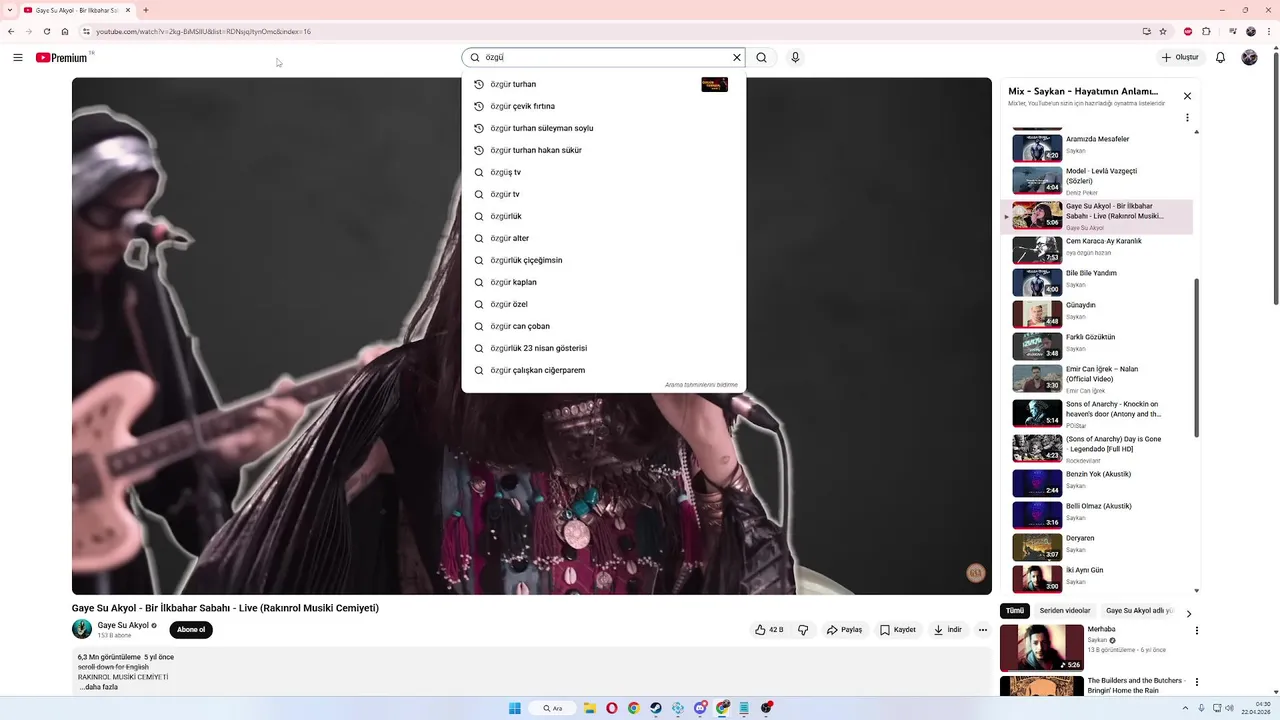
Task: Show more filter chips with right chevron
Action: click(1189, 614)
